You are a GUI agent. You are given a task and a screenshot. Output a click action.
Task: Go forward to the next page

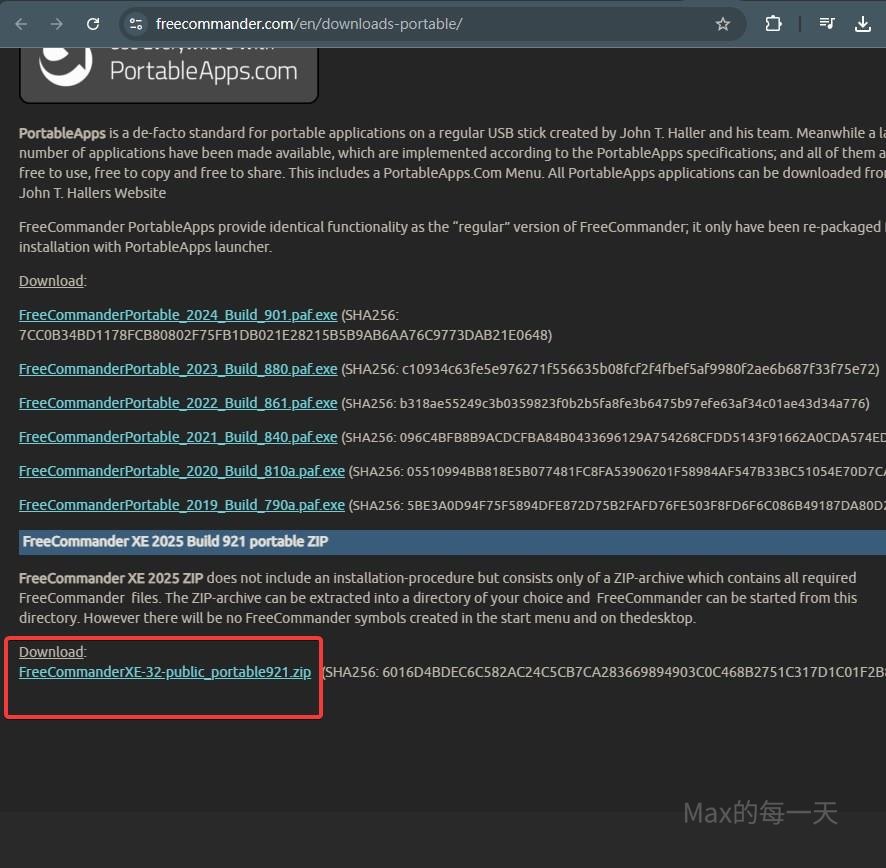(x=57, y=24)
